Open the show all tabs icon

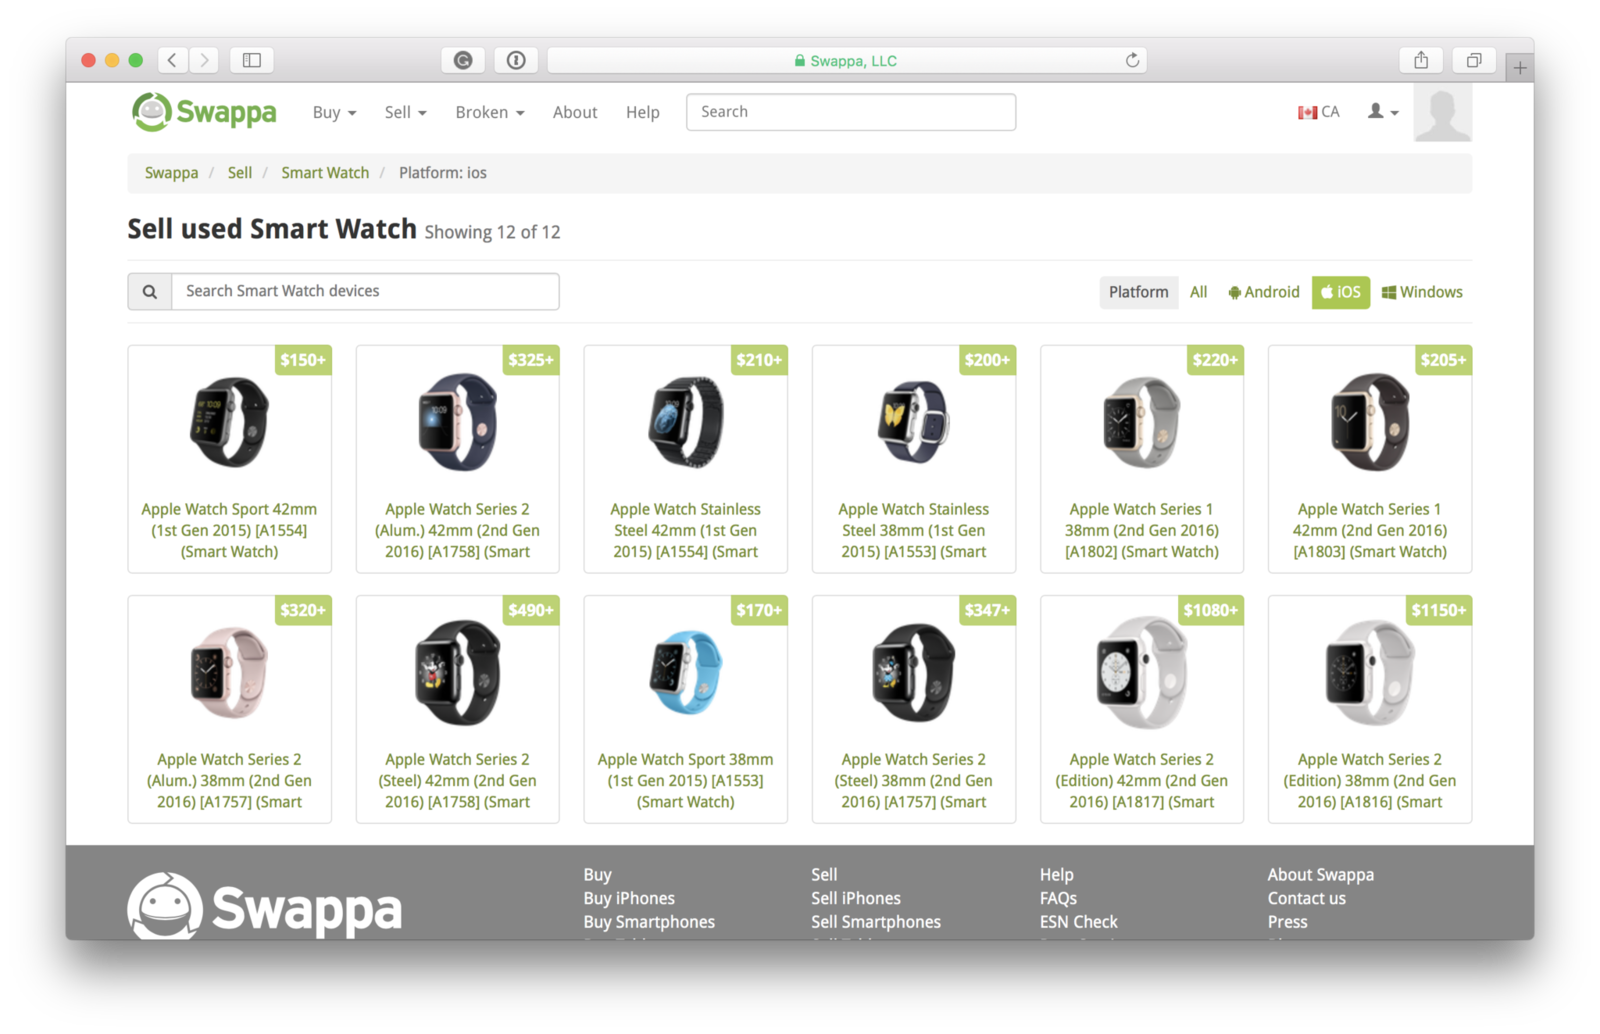coord(1474,60)
